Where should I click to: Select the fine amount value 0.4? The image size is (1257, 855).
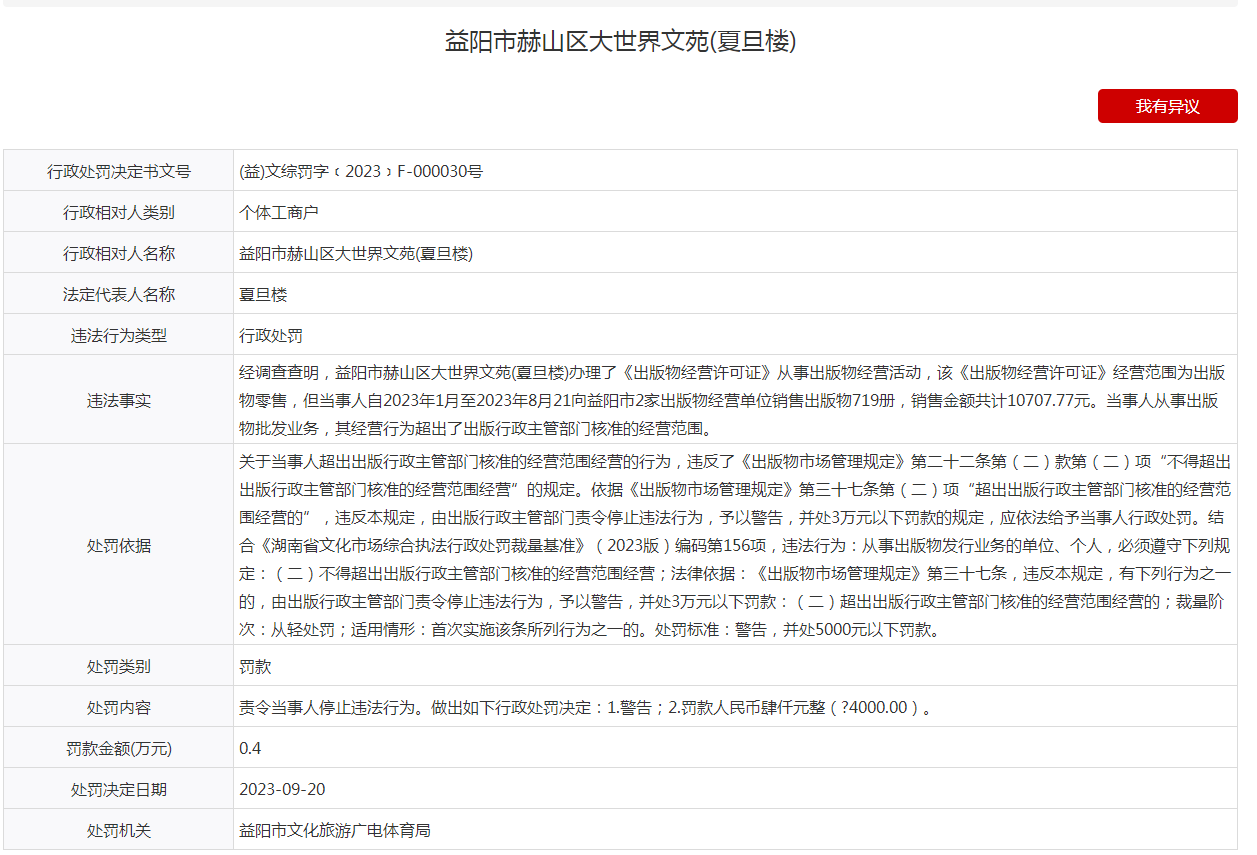click(250, 748)
